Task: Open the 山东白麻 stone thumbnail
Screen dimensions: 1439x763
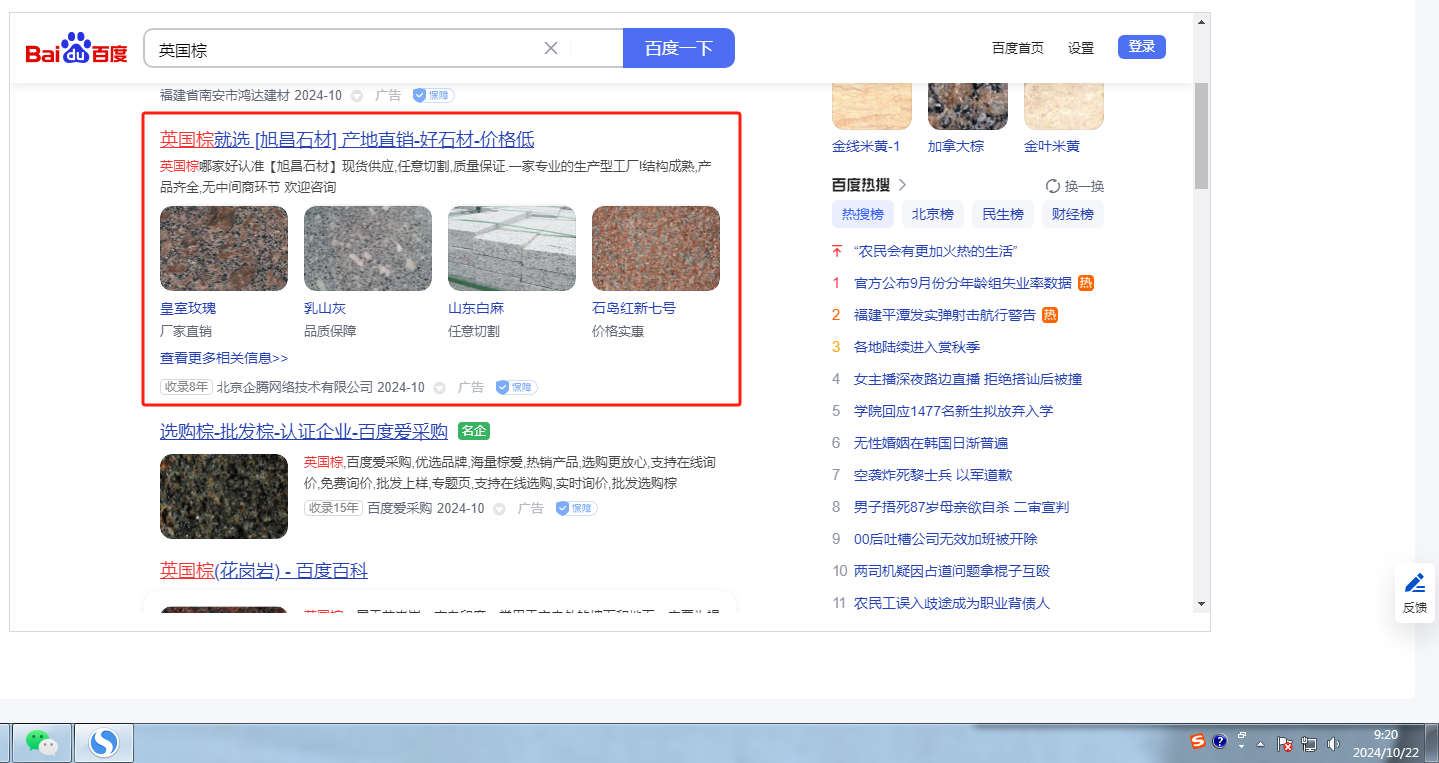Action: coord(512,249)
